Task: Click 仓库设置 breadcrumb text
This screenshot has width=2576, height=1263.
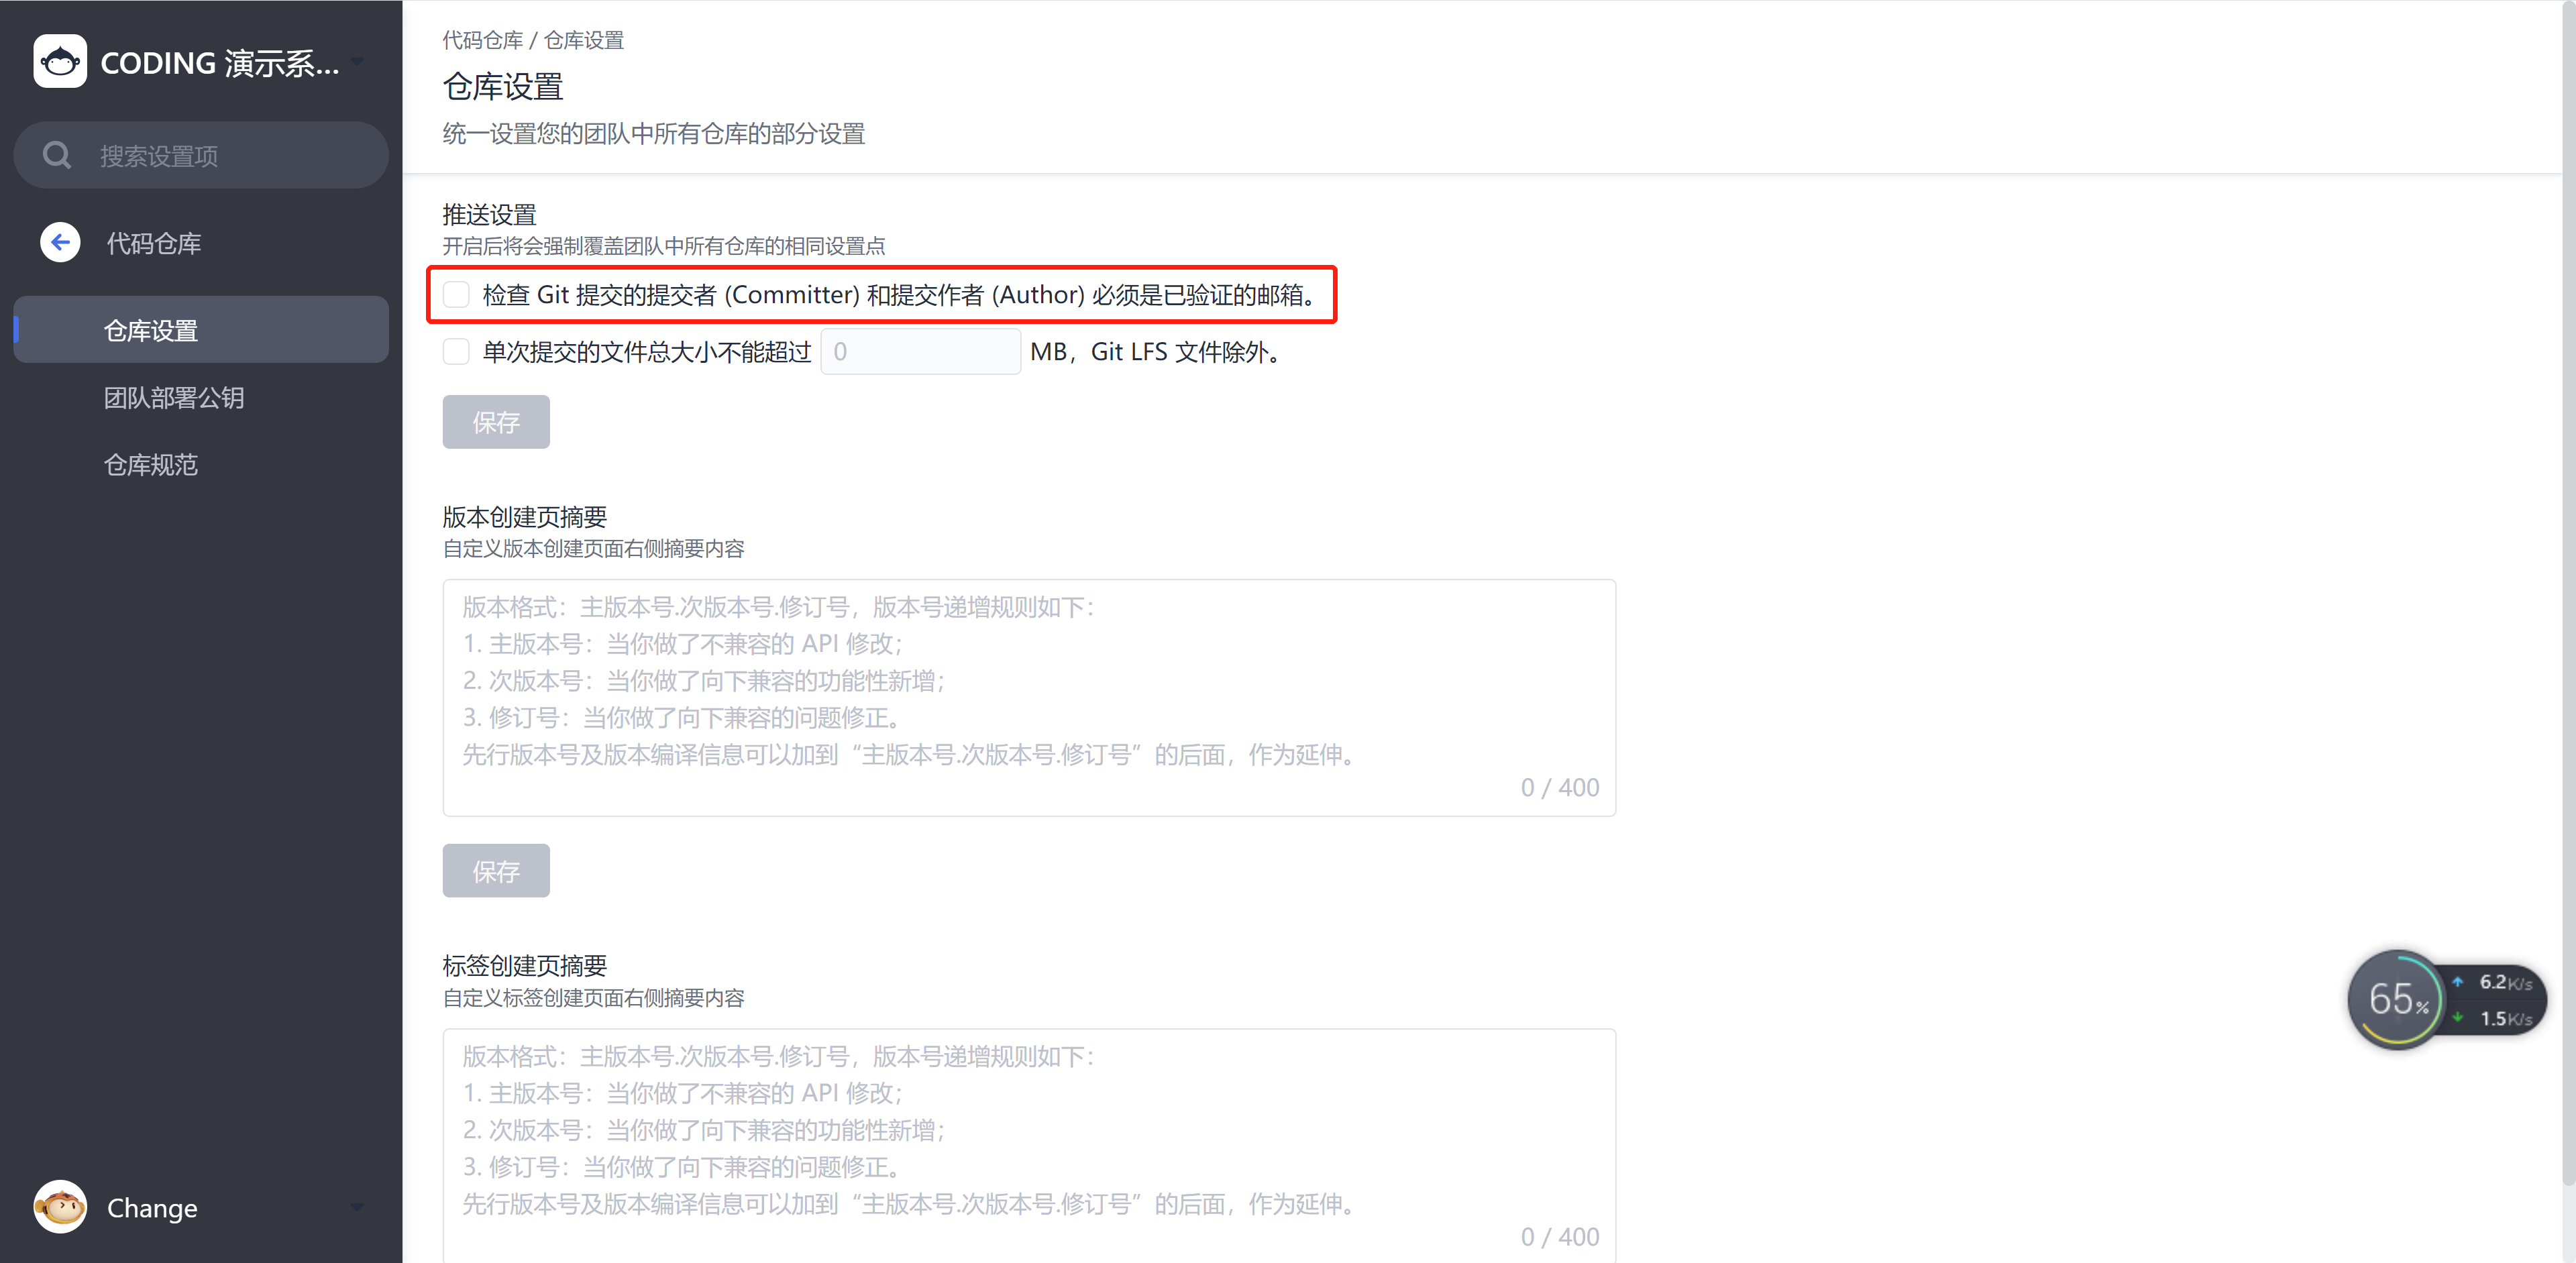Action: (584, 40)
